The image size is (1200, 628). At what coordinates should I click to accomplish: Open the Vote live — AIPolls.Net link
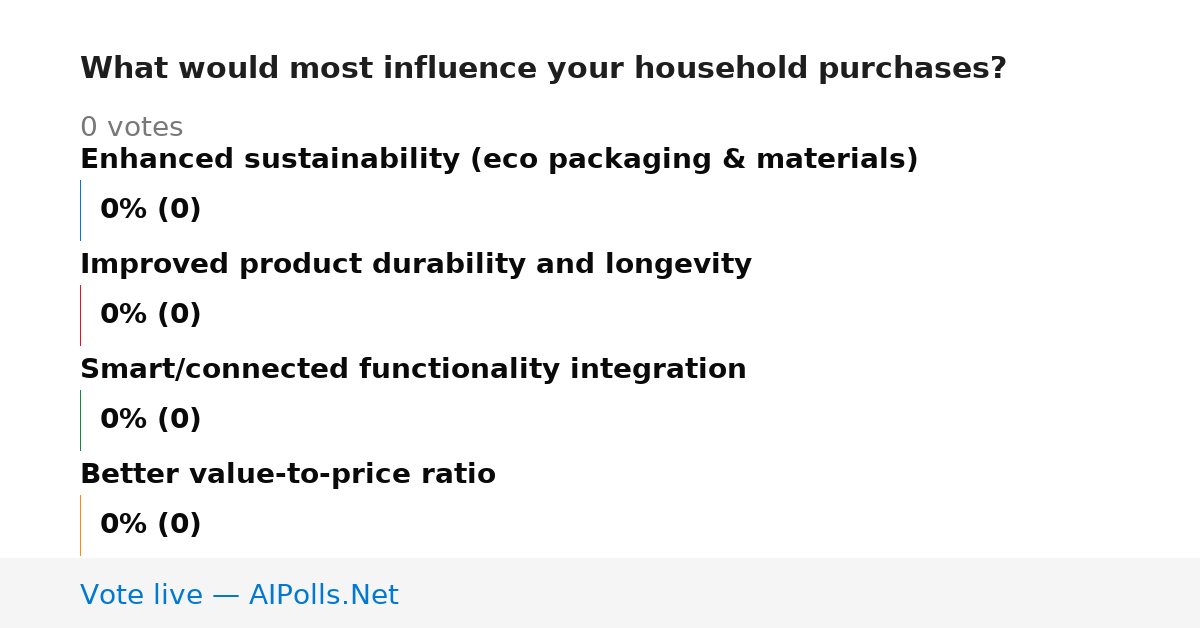coord(239,595)
